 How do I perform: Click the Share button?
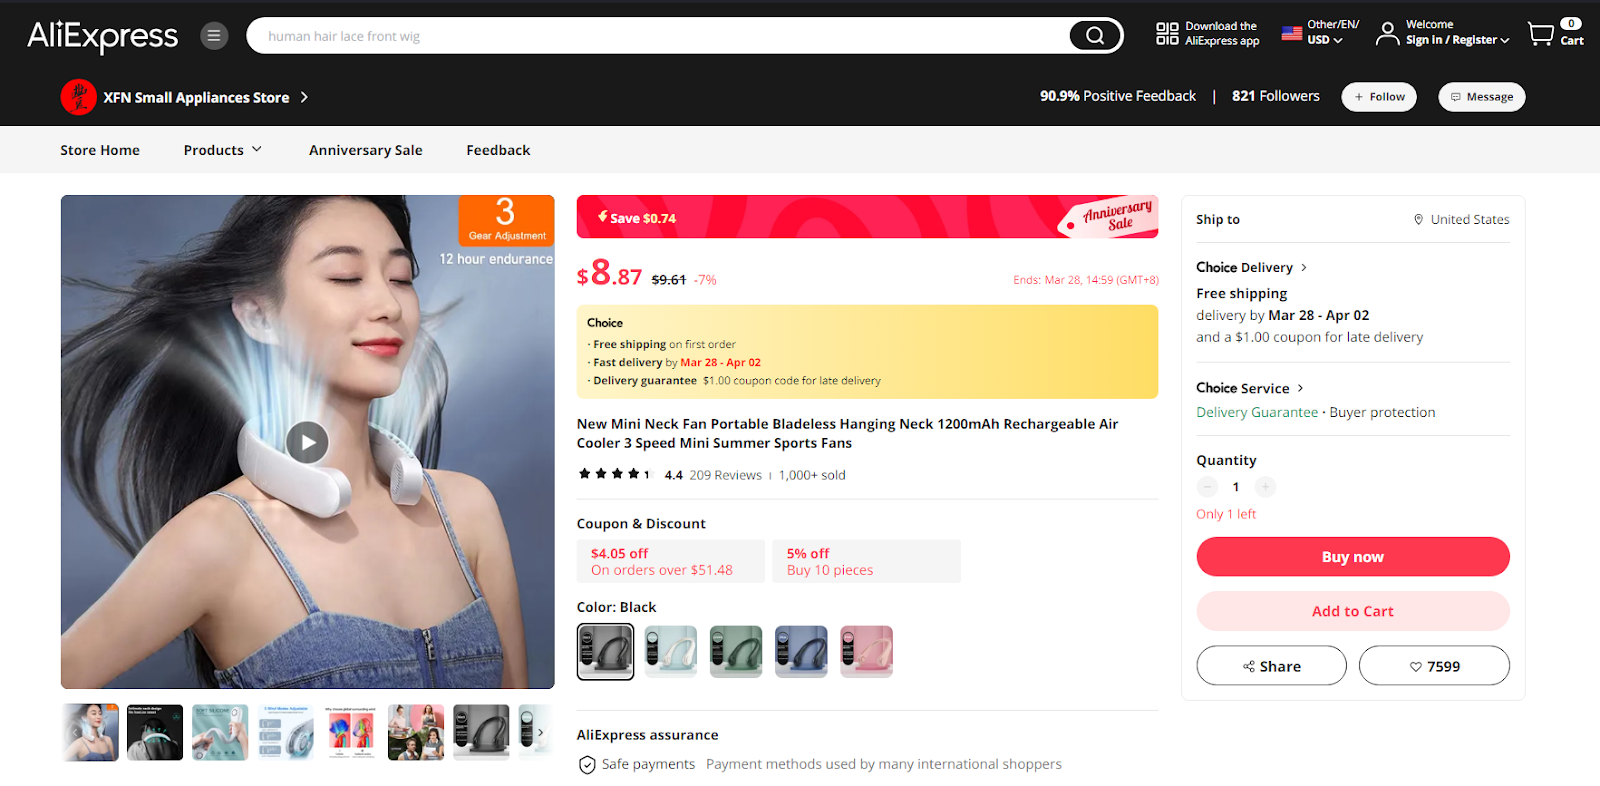pos(1271,666)
